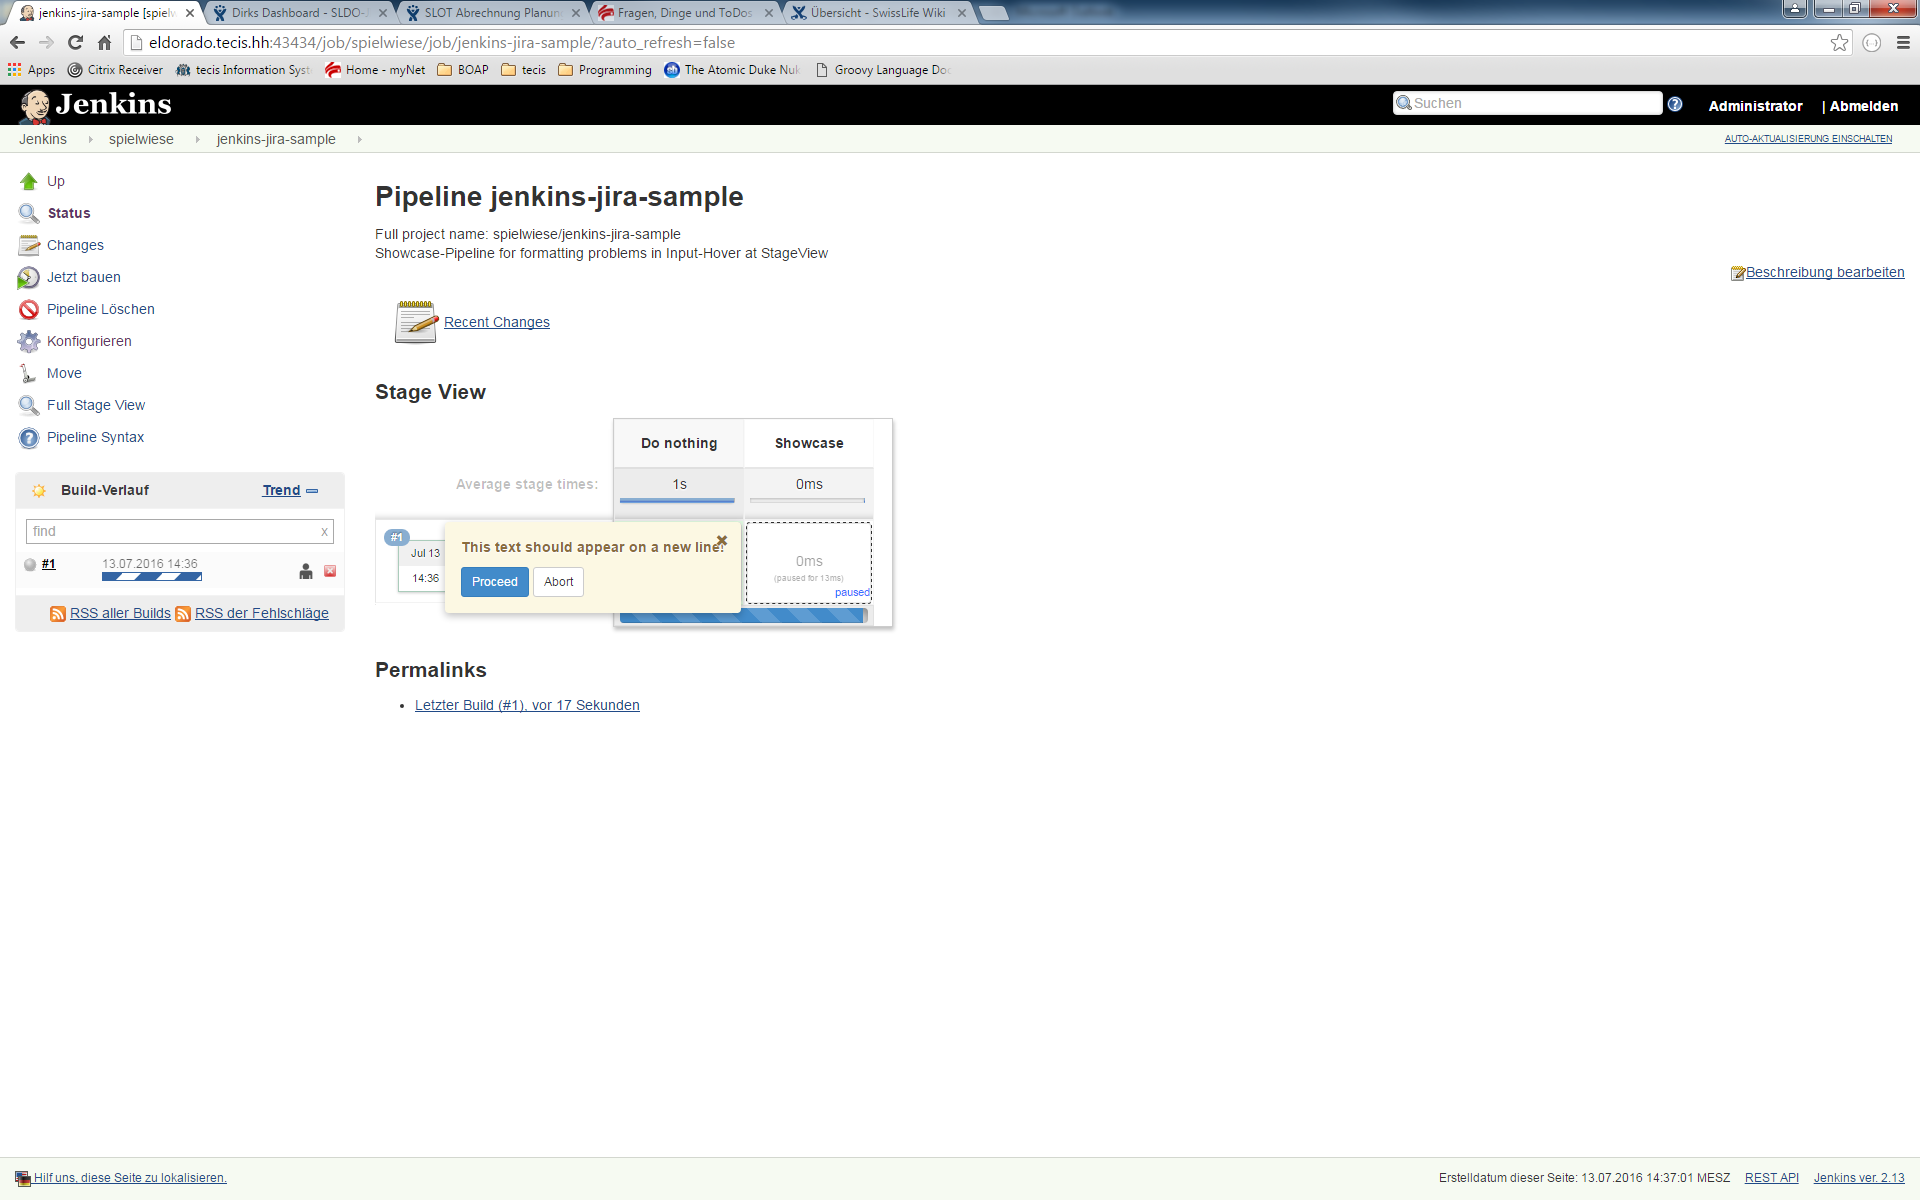Expand breadcrumb arrow after jenkins-jira-sample
Viewport: 1920px width, 1200px height.
pyautogui.click(x=359, y=140)
